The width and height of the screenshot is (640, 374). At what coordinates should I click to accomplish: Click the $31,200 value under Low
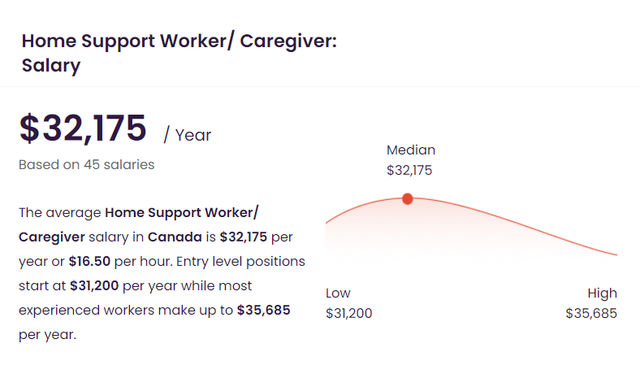(349, 313)
